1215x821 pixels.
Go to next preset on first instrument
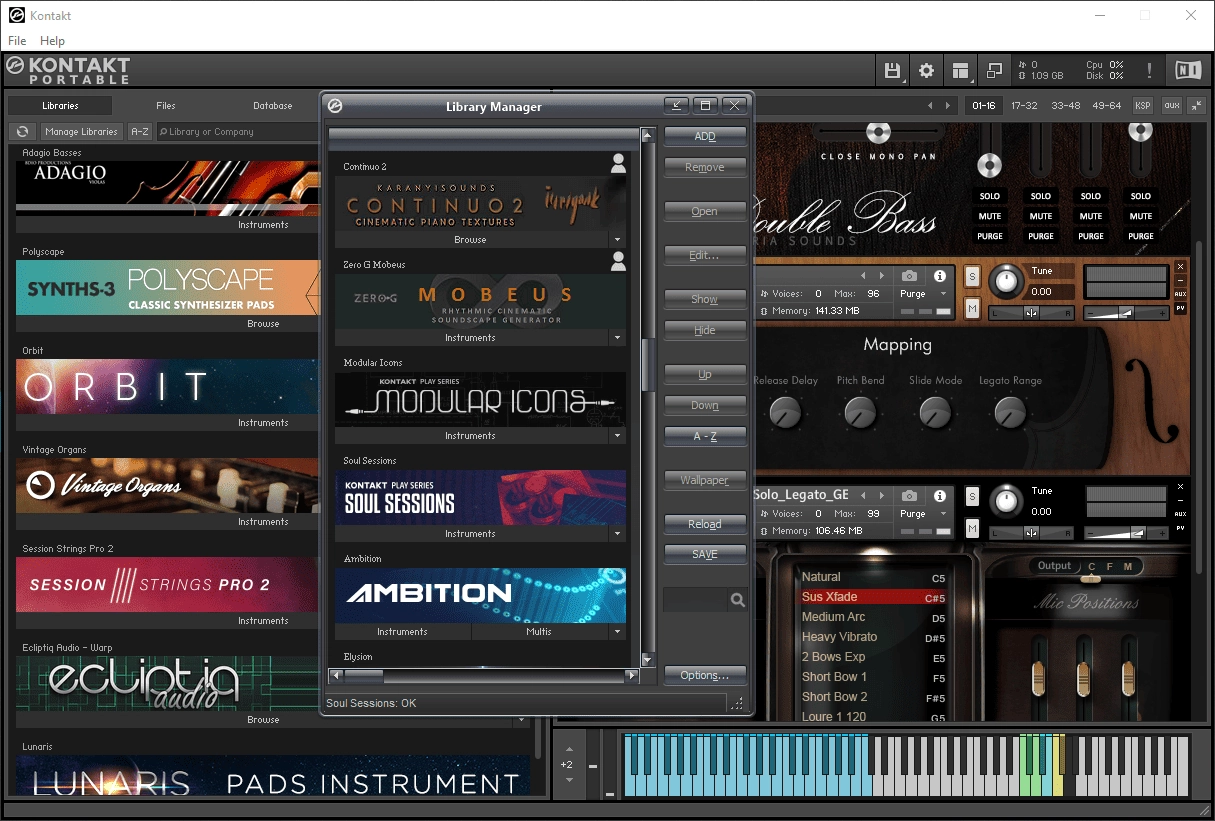(881, 276)
